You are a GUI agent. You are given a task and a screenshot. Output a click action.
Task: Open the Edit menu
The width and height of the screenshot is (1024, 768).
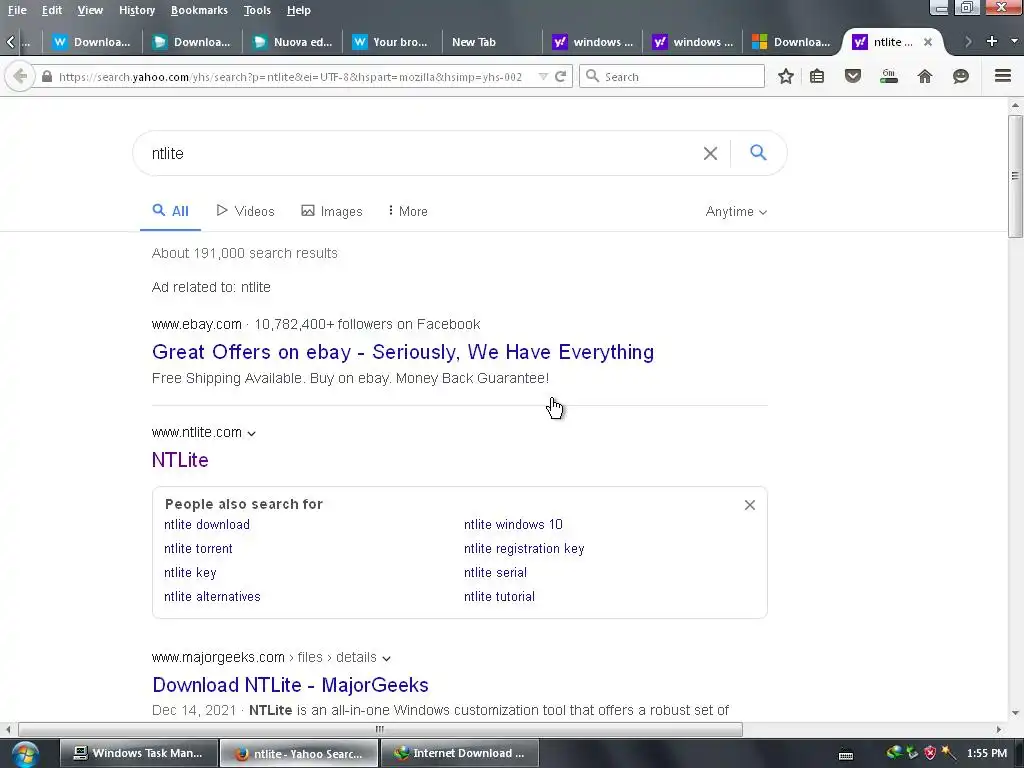tap(52, 10)
